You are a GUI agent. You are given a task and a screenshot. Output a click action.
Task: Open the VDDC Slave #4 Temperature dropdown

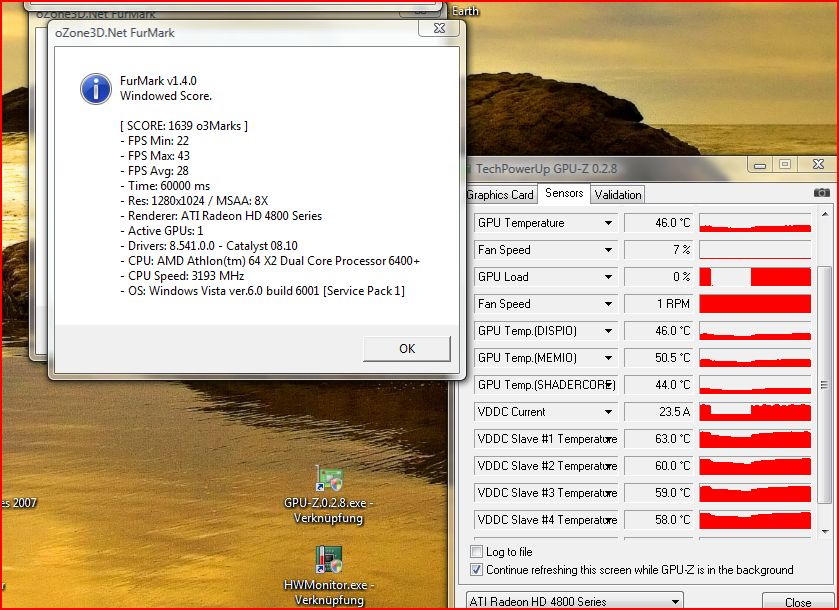point(608,520)
